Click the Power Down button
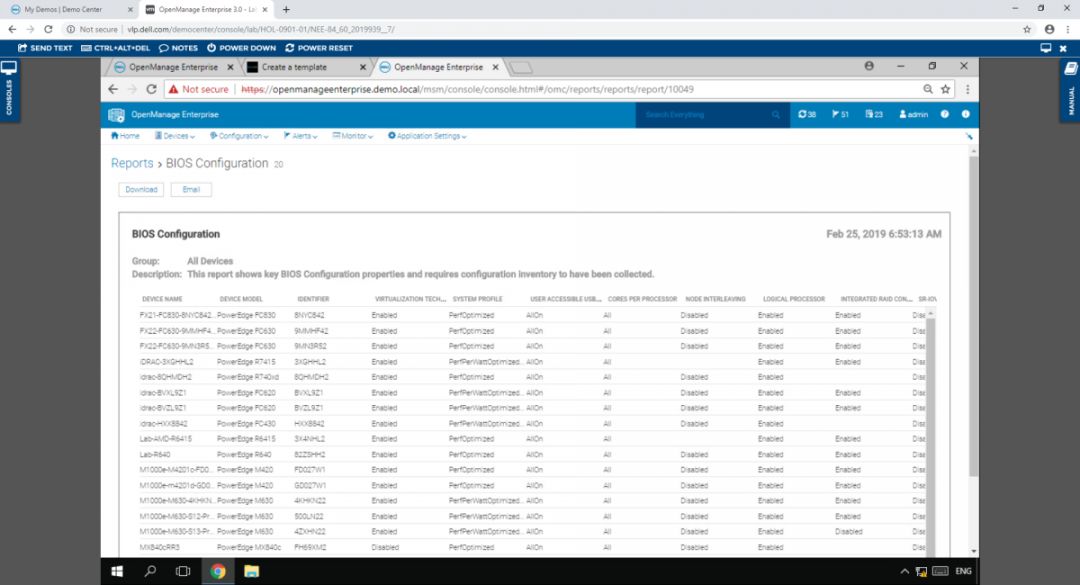 241,48
